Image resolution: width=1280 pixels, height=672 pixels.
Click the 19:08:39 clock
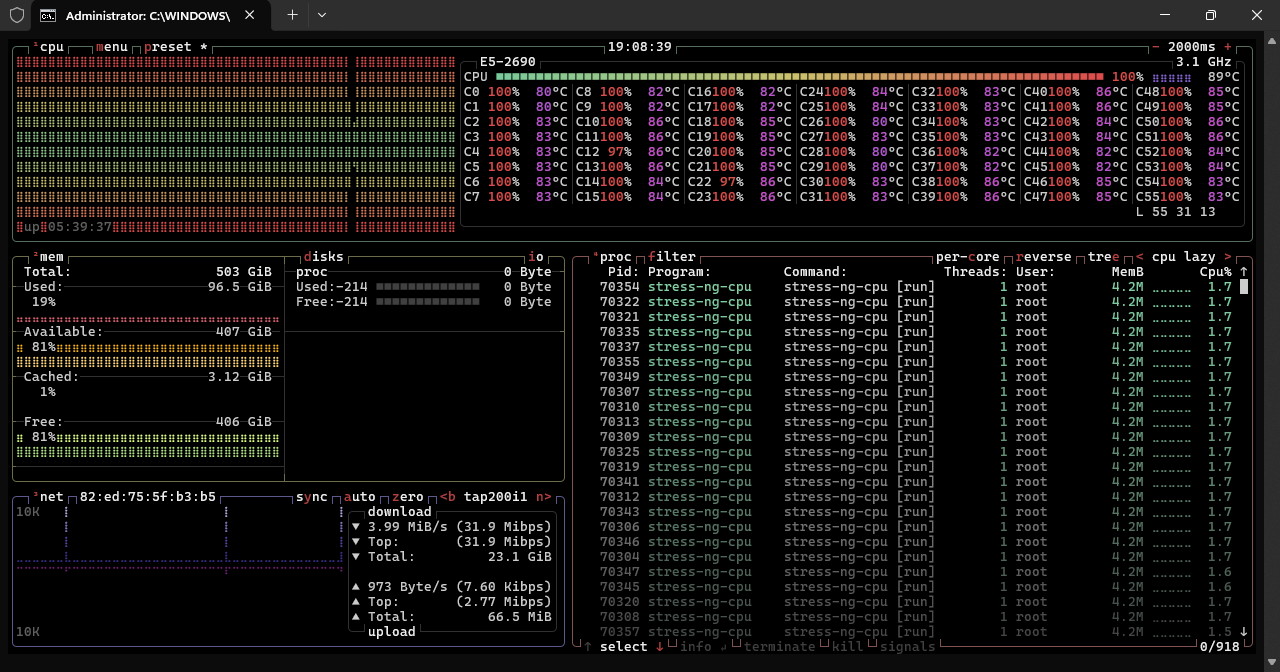(640, 47)
